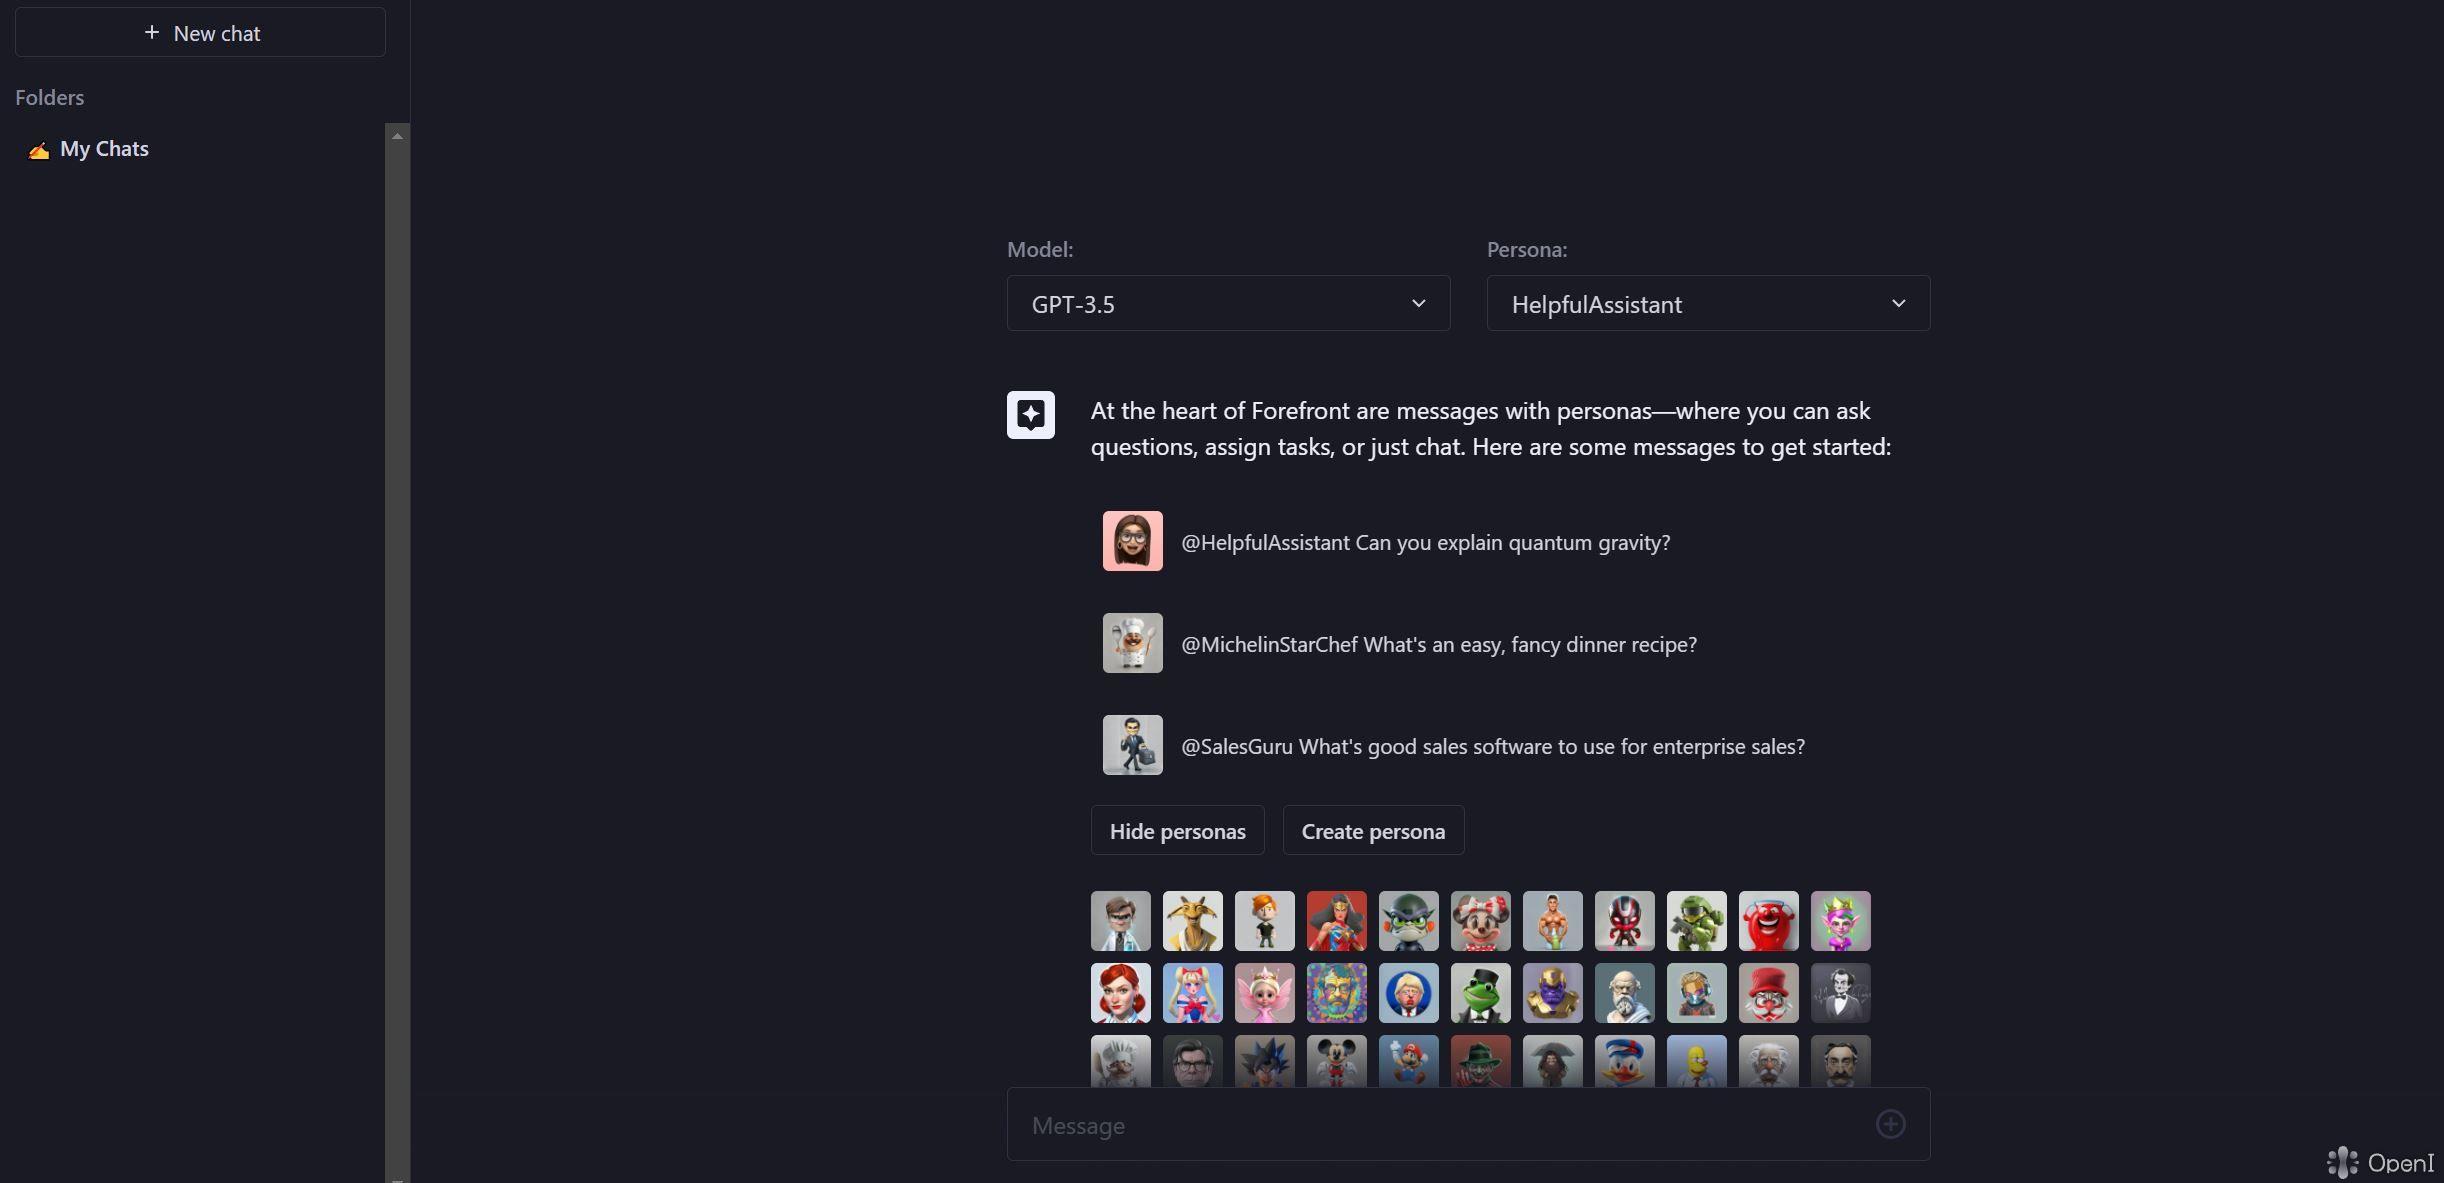Choose the Sailor Moon persona avatar
This screenshot has width=2444, height=1183.
1192,993
